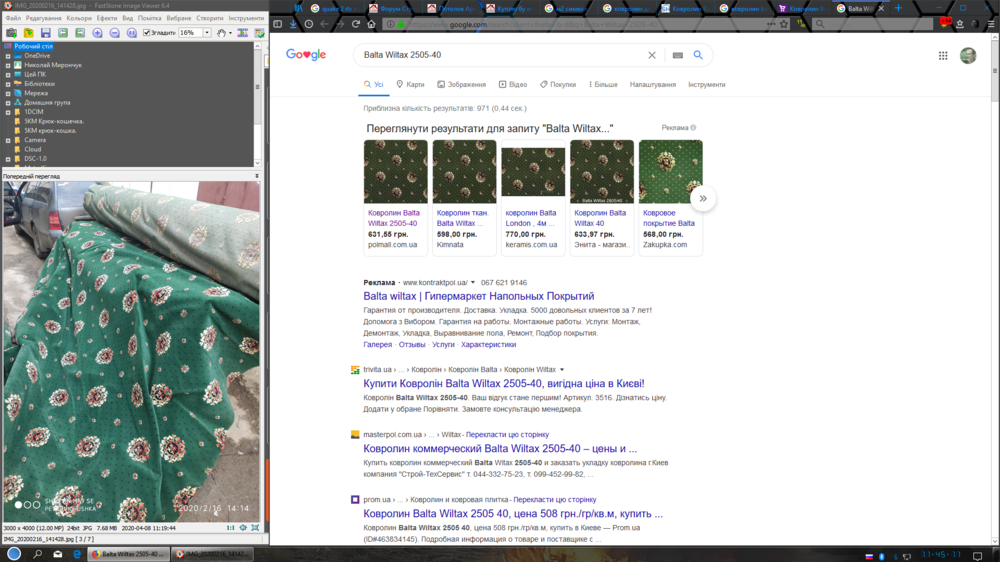
Task: Open the Кольори menu in FastStone
Action: 79,18
